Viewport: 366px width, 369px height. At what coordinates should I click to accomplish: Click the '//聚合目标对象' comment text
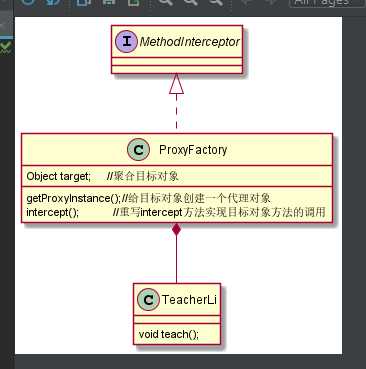point(143,176)
